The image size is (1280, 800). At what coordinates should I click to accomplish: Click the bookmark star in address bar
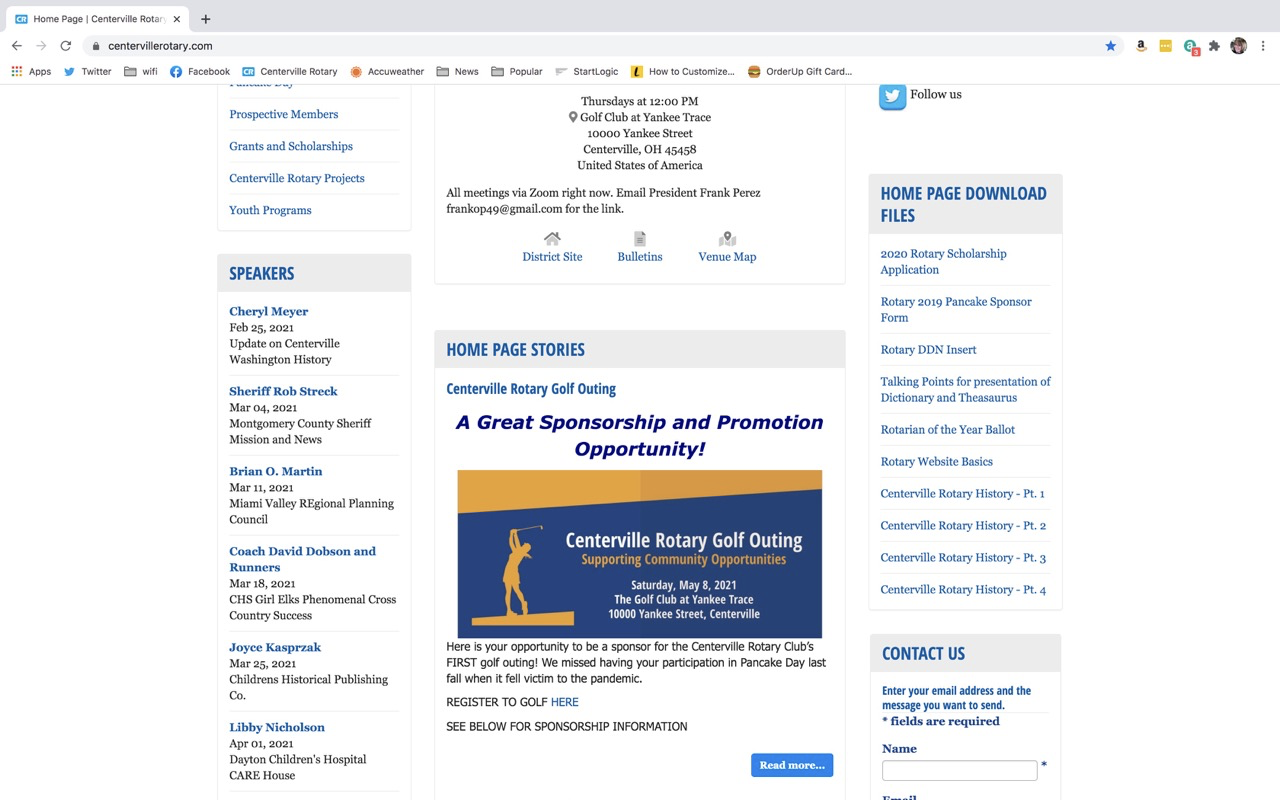click(1110, 46)
